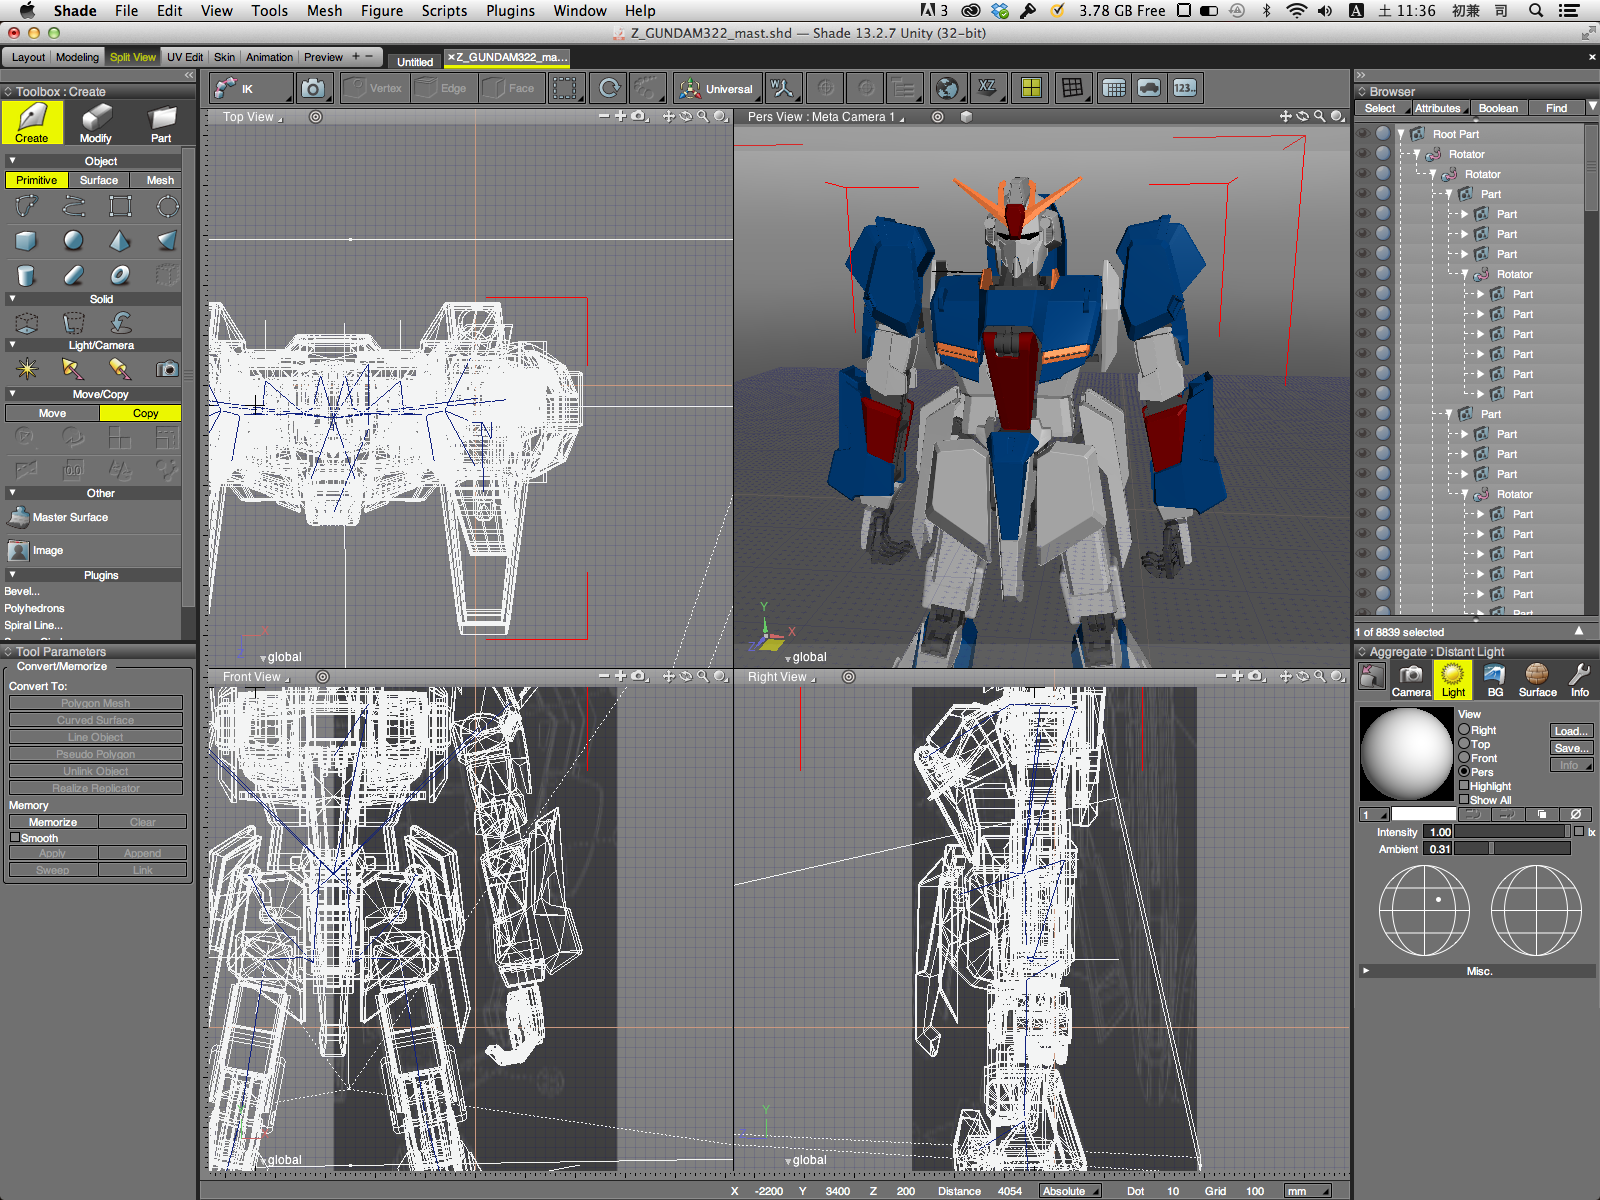
Task: Click the Spotlight search icon in menu bar
Action: click(1535, 11)
